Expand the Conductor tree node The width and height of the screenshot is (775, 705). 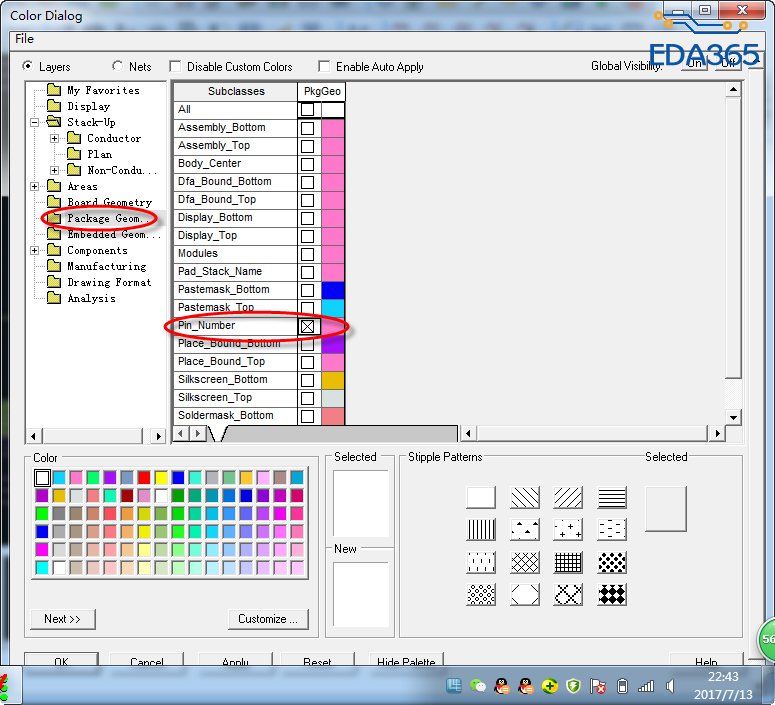[54, 138]
